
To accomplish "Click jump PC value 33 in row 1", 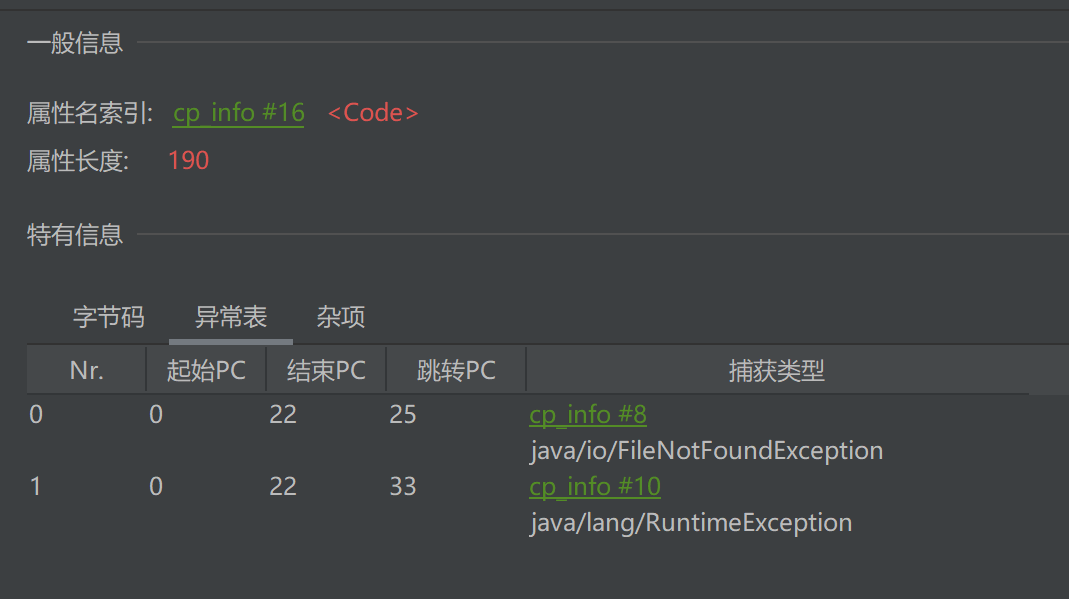I will coord(403,486).
